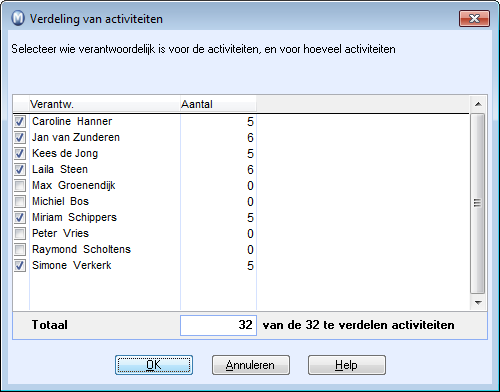Click the Annuleren button

tap(251, 365)
